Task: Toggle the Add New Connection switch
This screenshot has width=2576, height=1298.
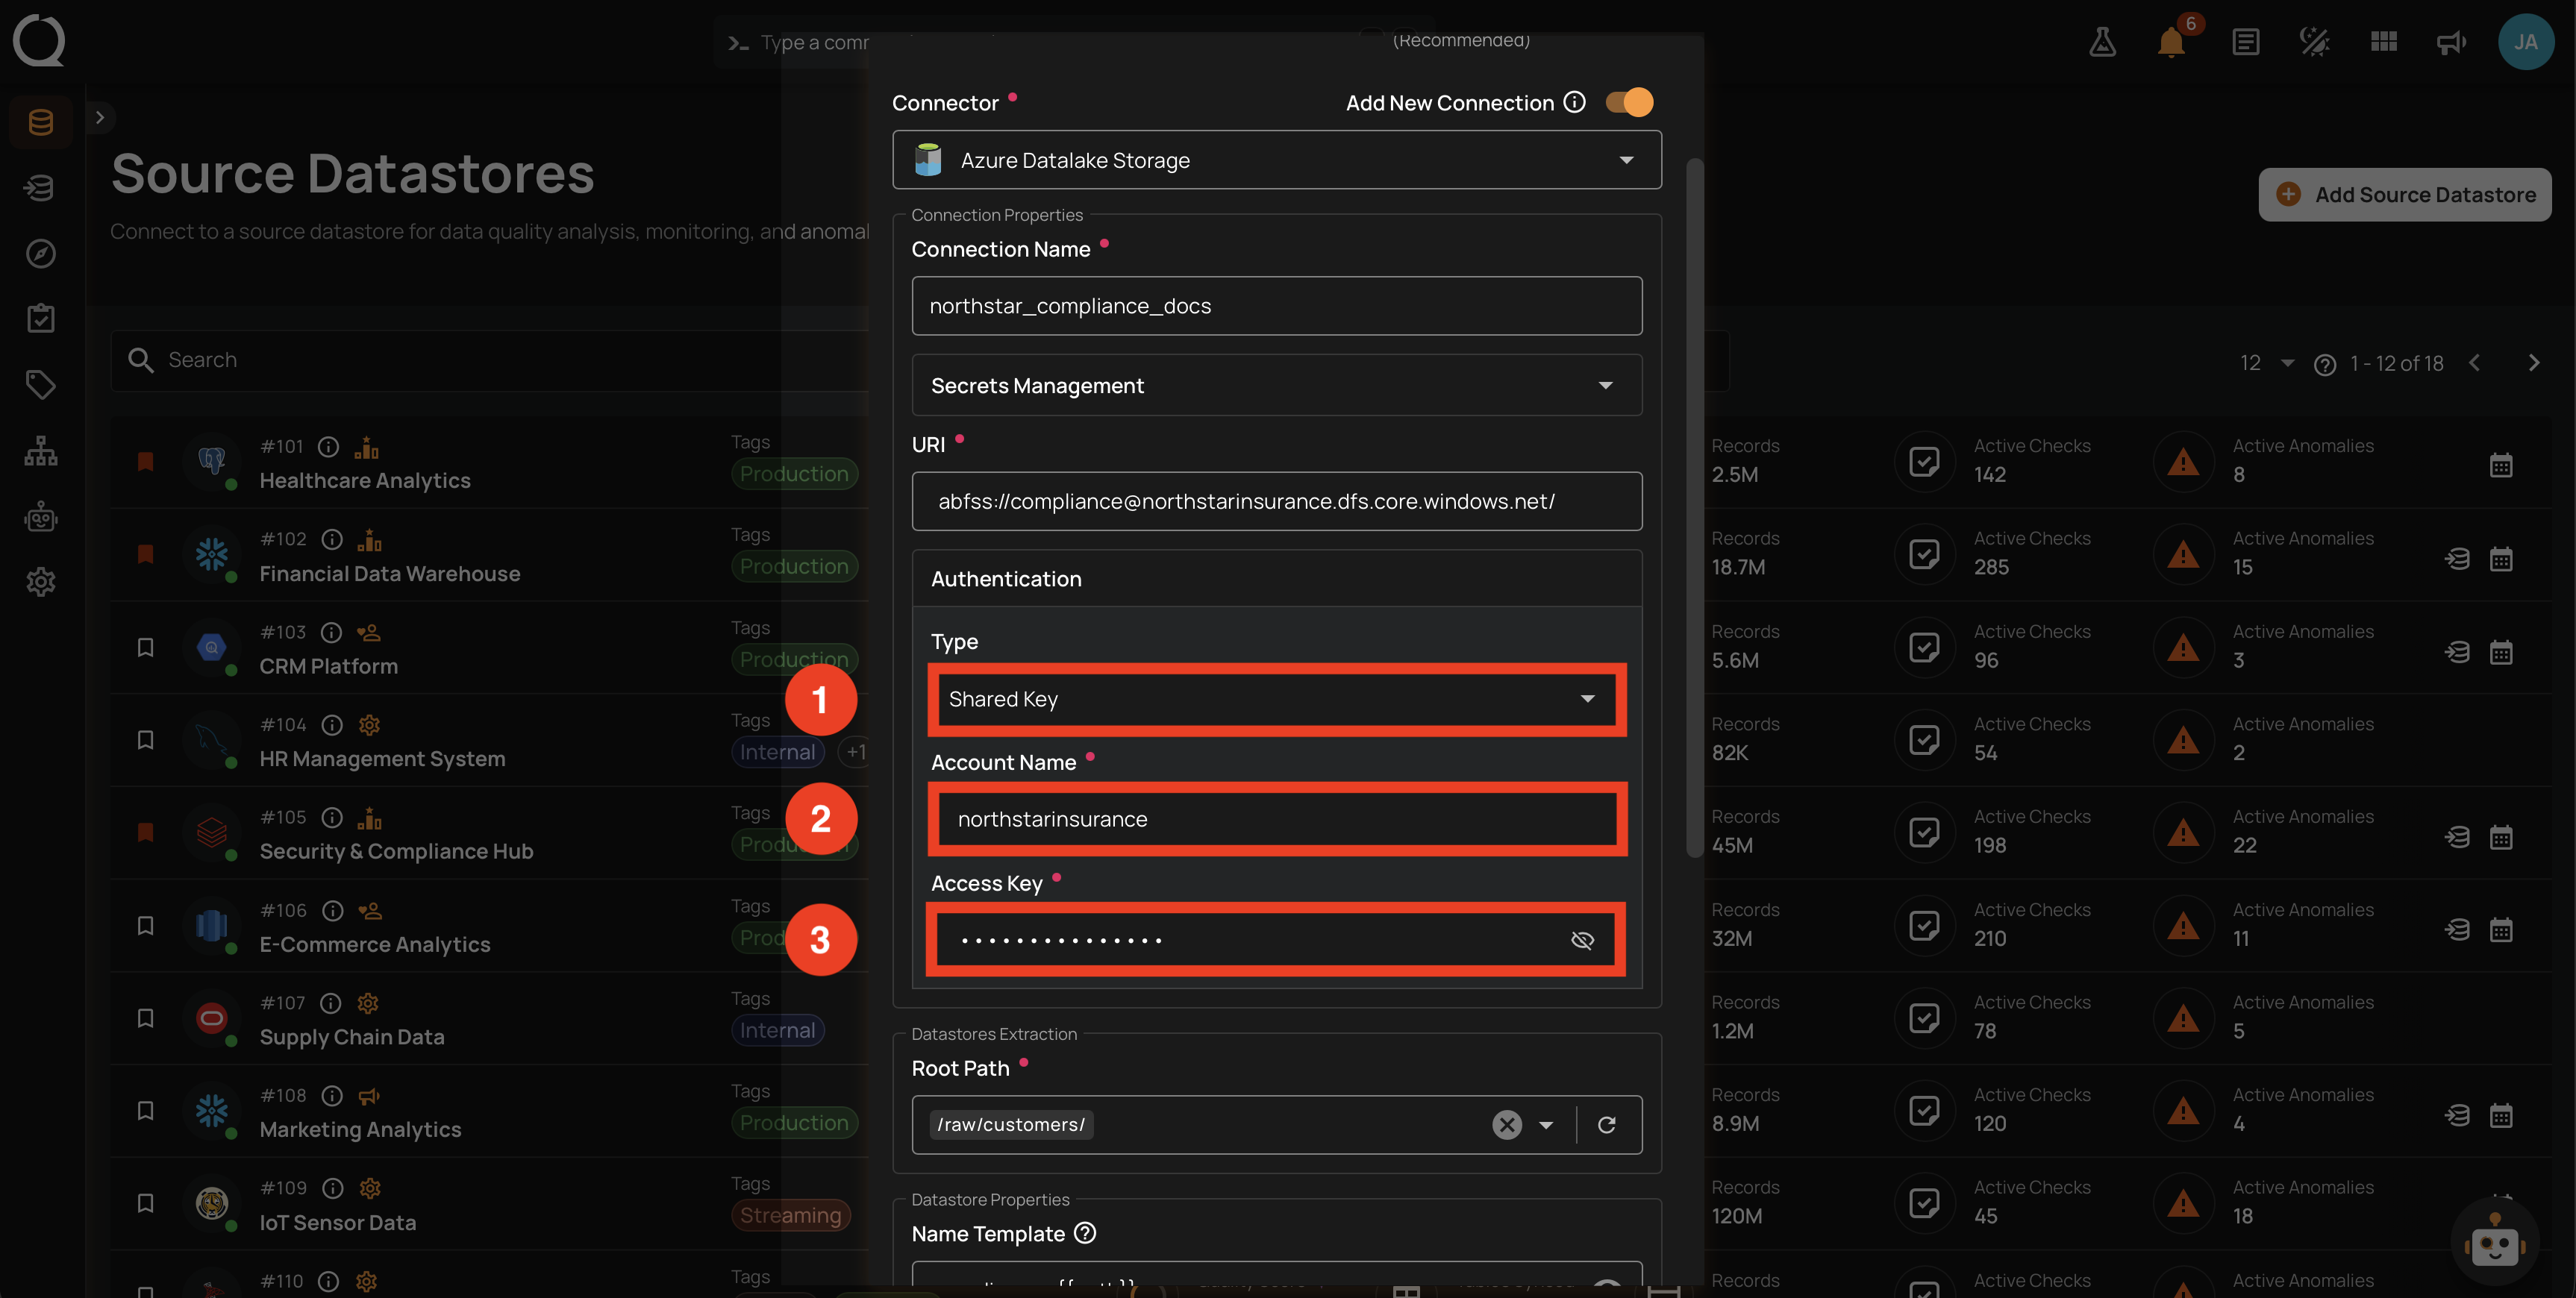Action: coord(1629,102)
